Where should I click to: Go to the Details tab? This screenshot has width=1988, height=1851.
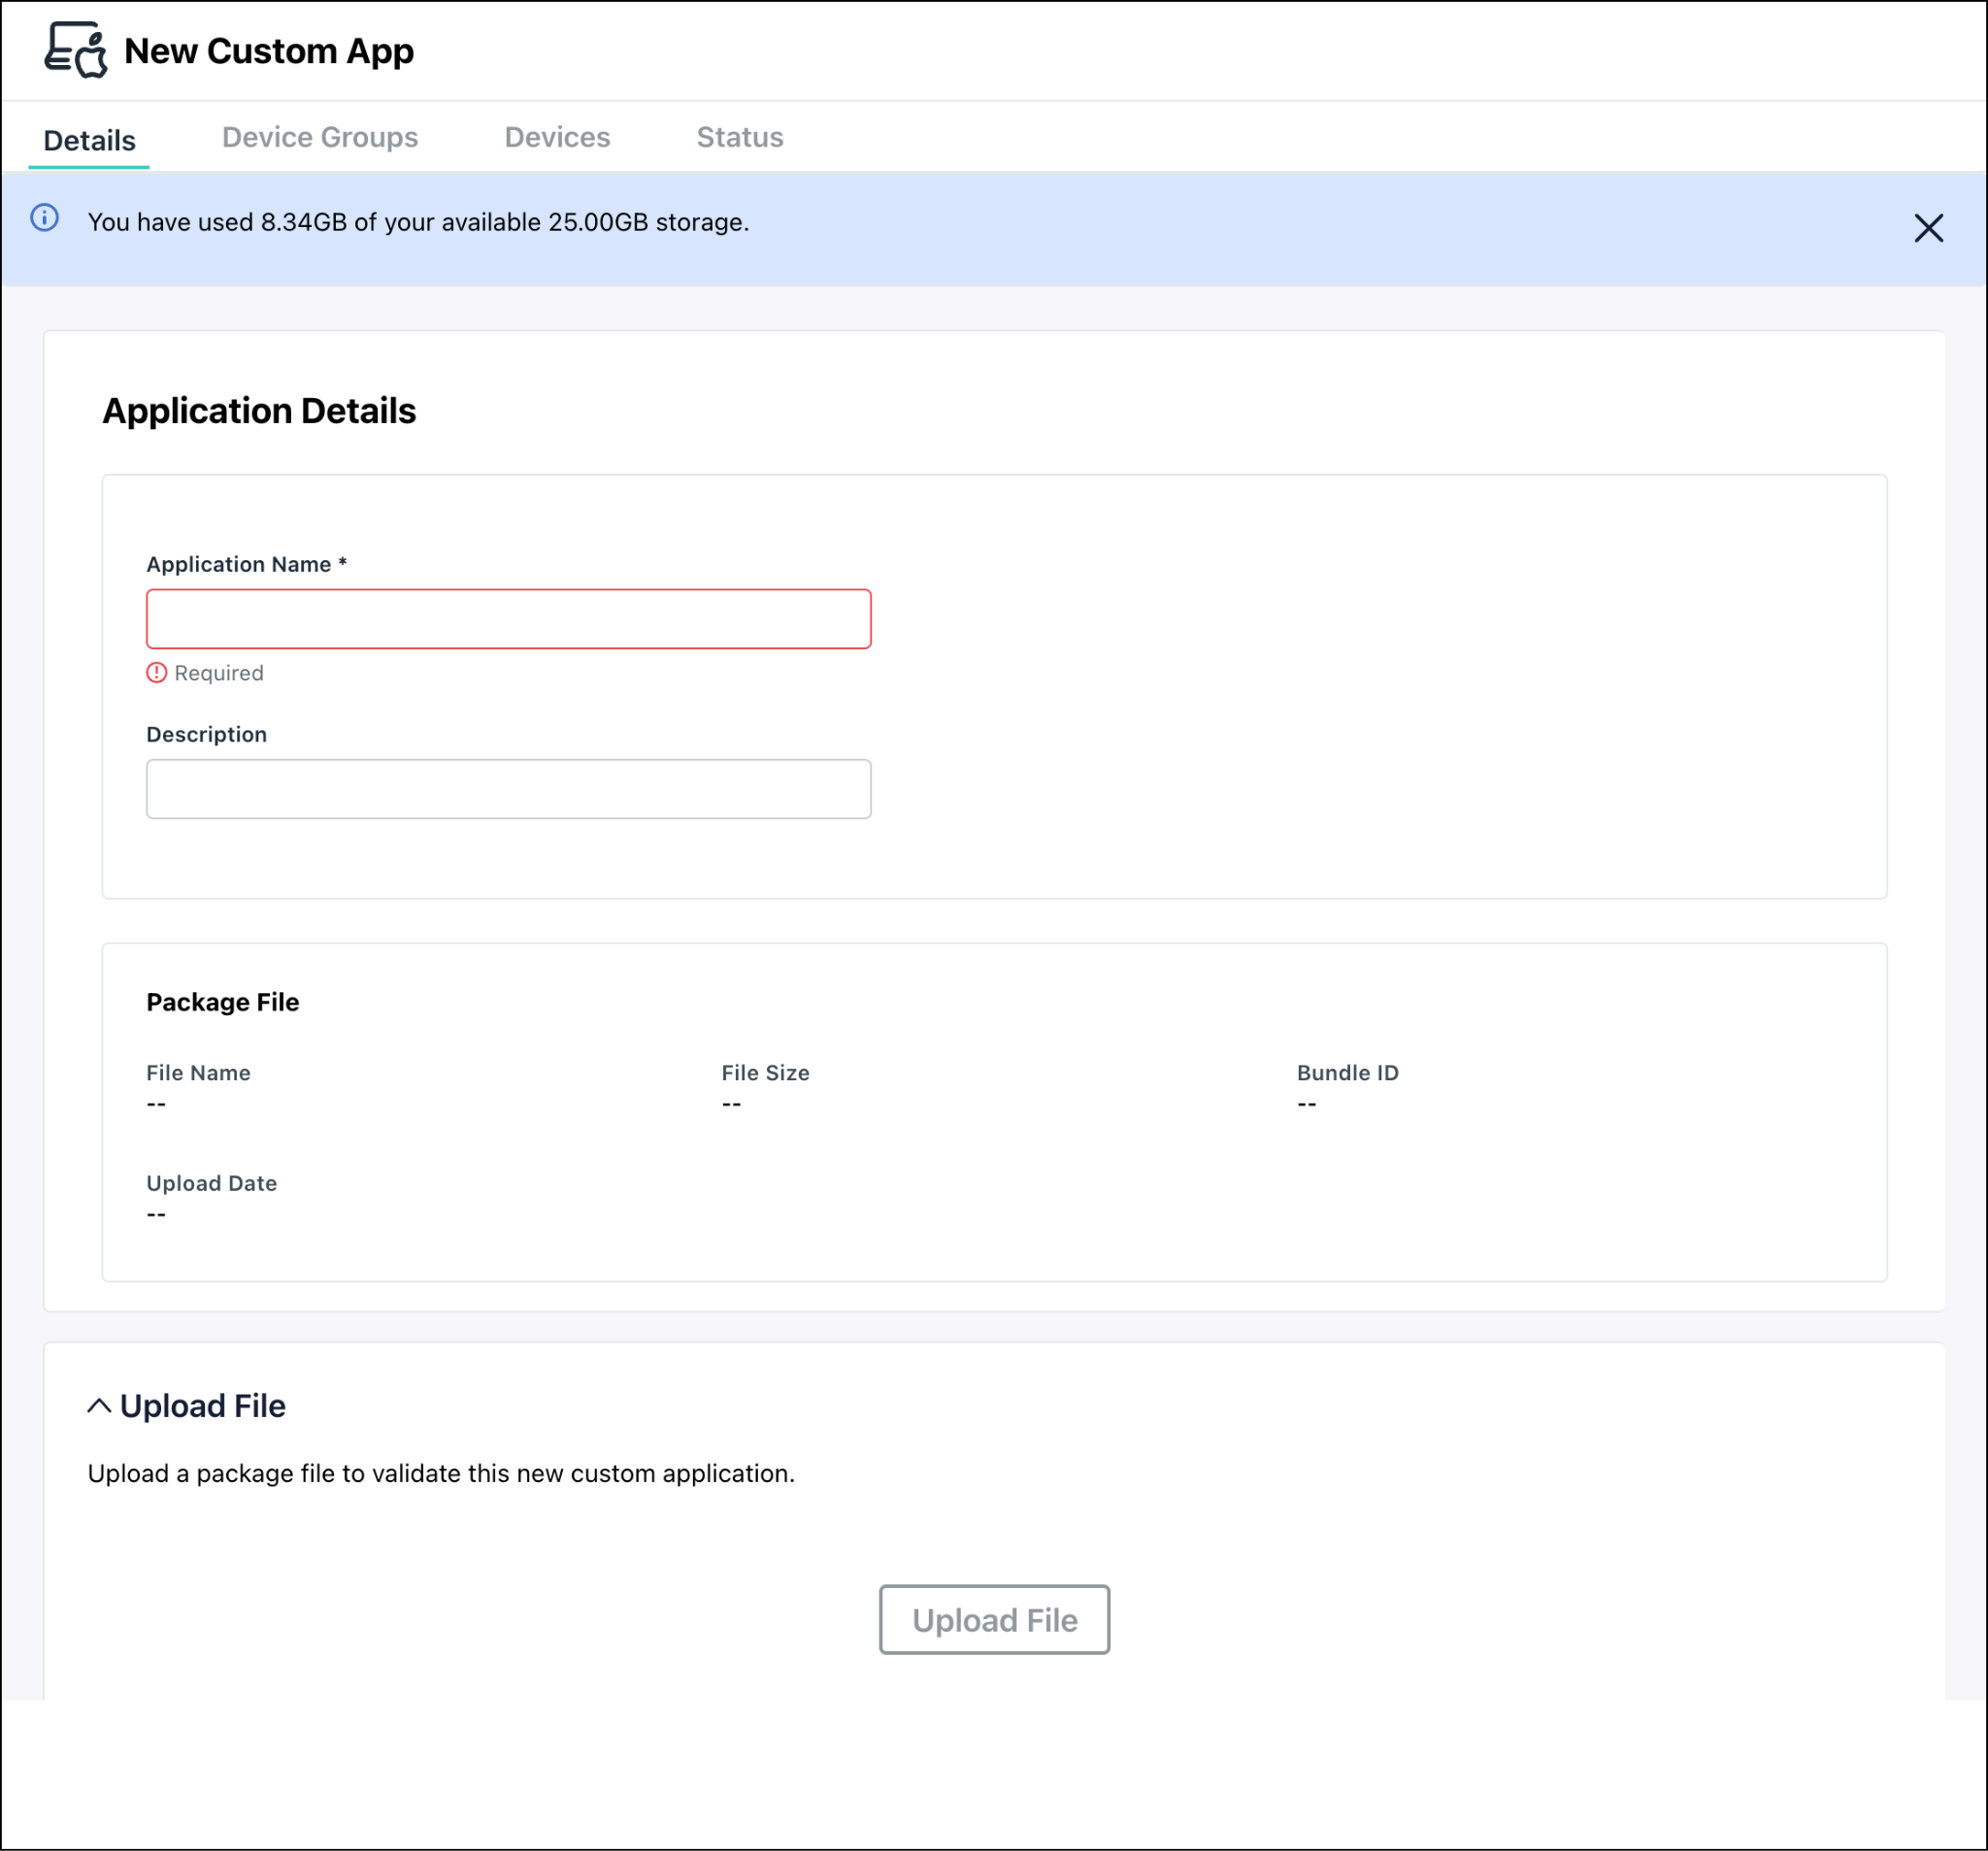tap(89, 140)
